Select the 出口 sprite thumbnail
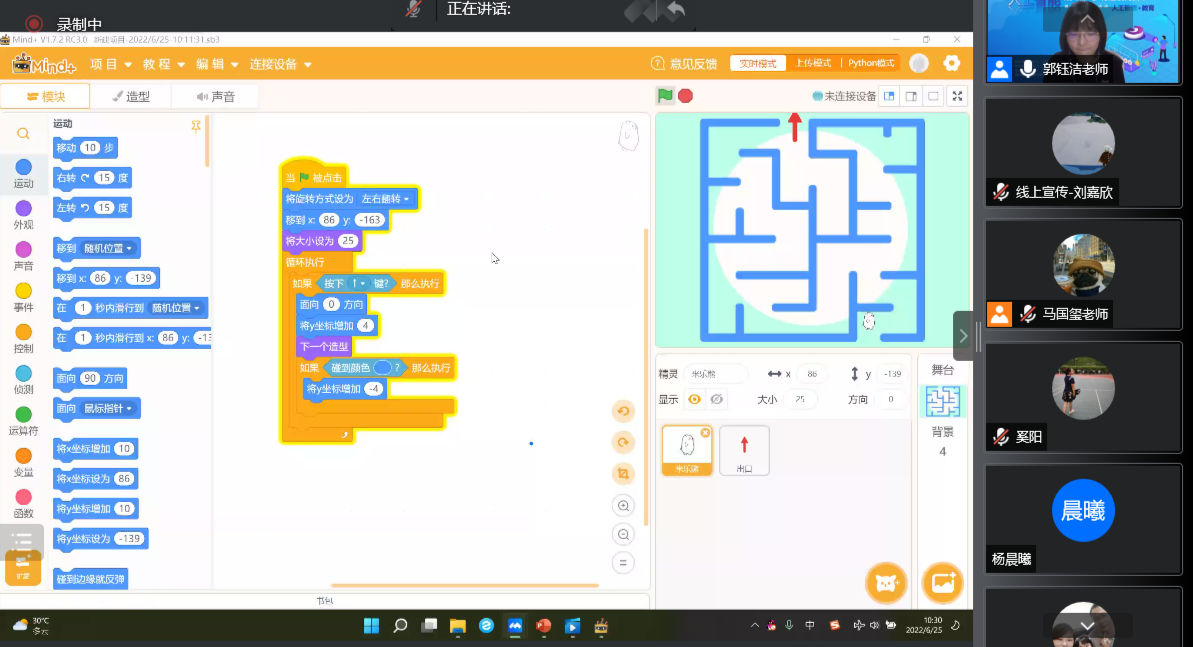 (x=744, y=449)
